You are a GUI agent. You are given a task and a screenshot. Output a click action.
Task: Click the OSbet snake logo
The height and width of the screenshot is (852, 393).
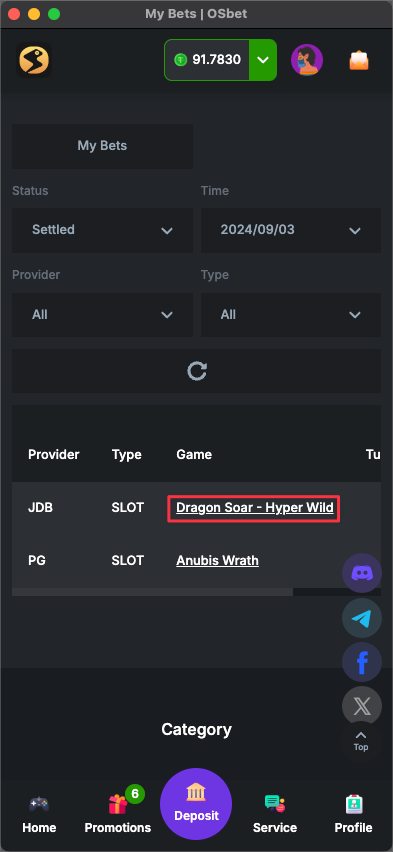(x=34, y=60)
